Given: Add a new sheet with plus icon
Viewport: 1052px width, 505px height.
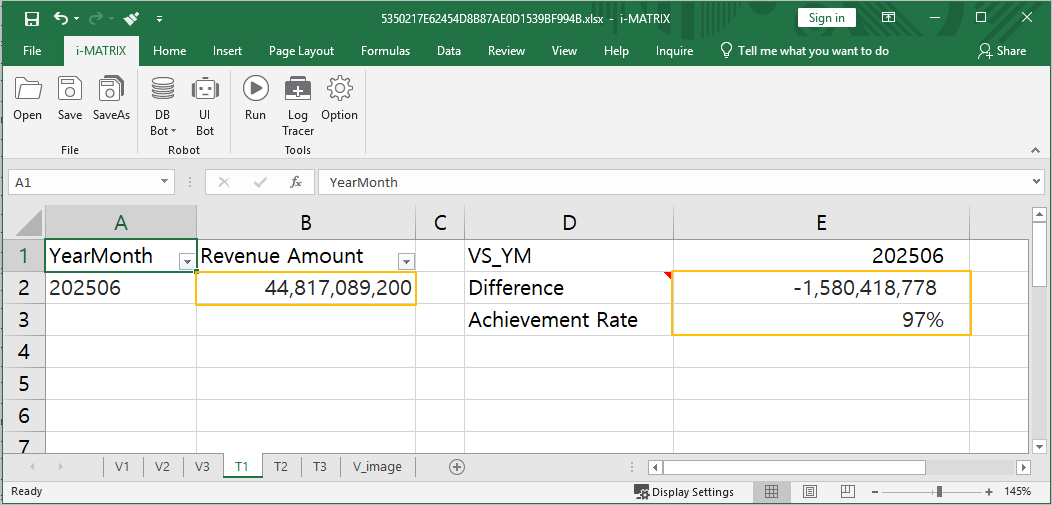Looking at the screenshot, I should click(457, 467).
